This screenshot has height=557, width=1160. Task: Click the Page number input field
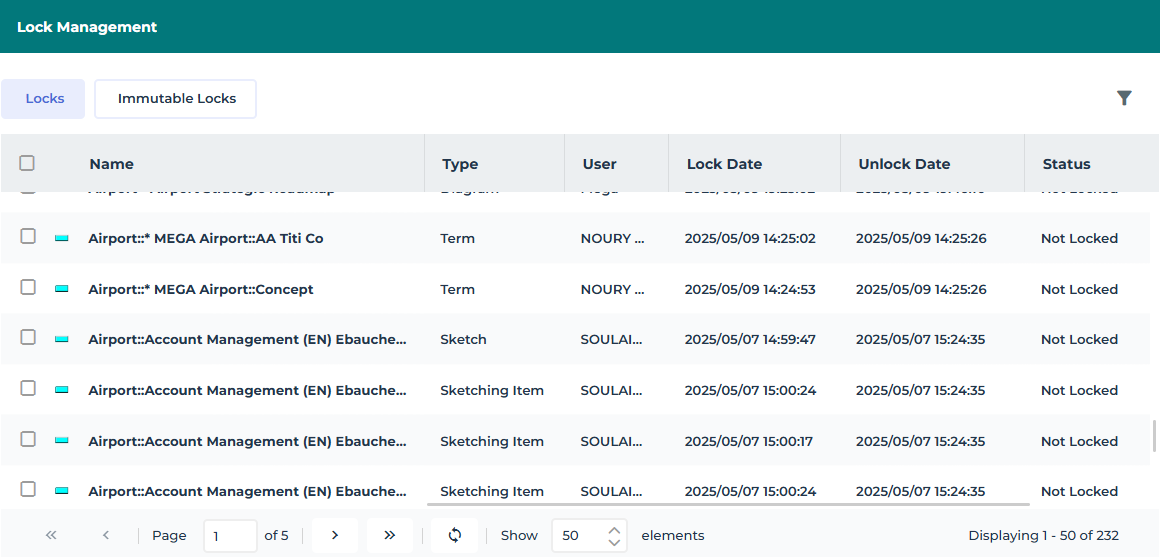tap(230, 535)
